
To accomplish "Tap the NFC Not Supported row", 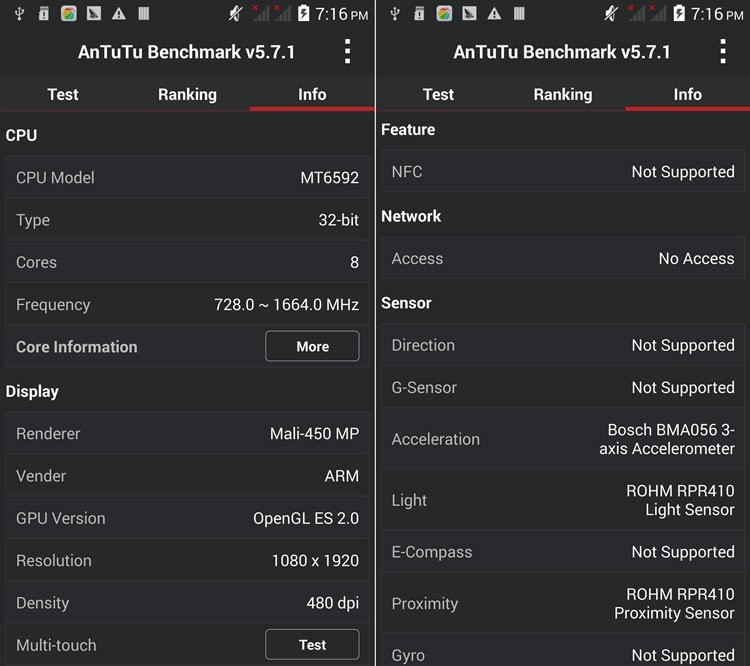I will tap(563, 172).
